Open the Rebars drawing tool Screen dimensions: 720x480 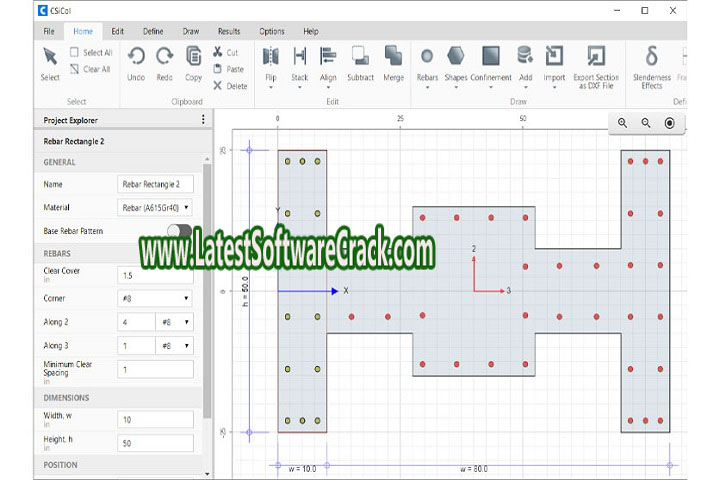427,60
